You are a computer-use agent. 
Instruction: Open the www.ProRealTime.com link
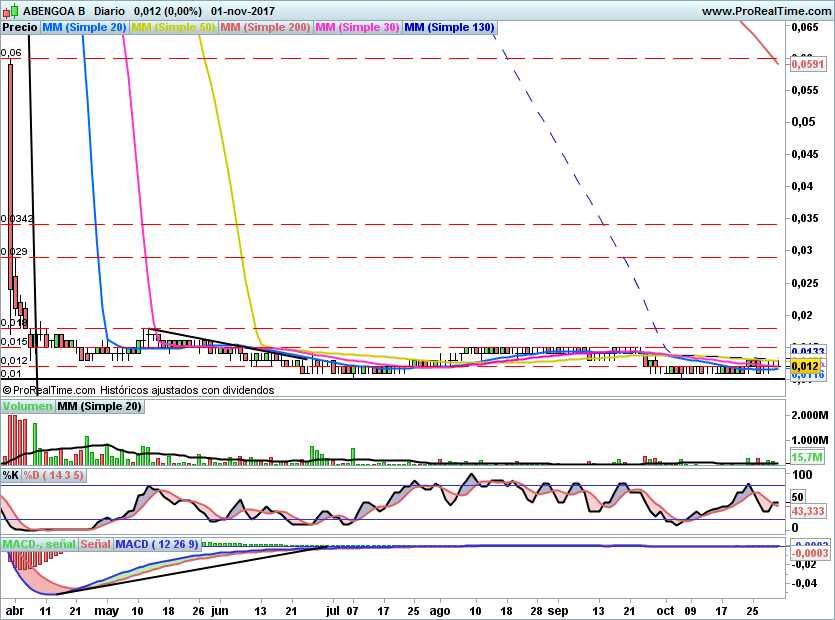(x=765, y=11)
